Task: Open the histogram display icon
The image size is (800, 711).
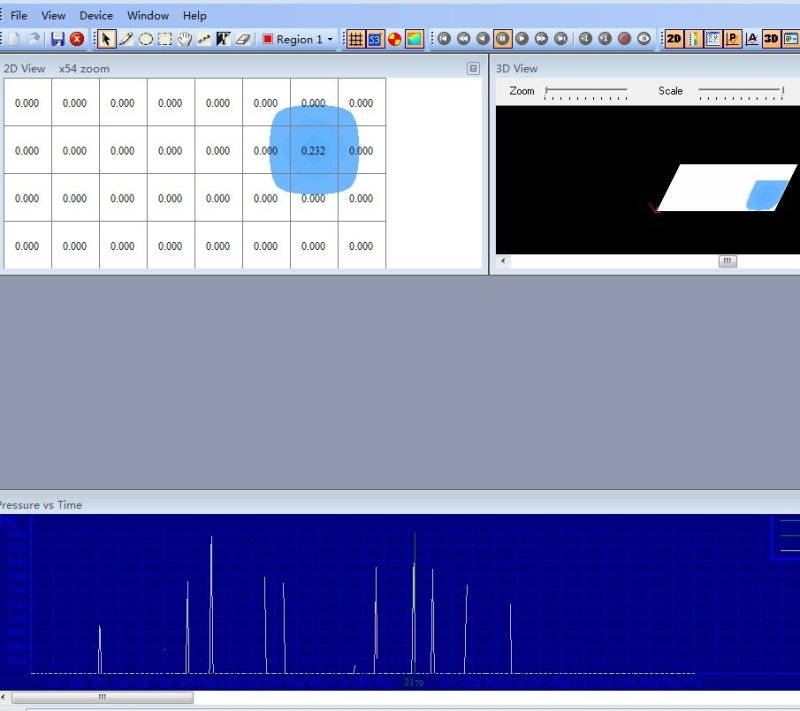Action: (712, 39)
